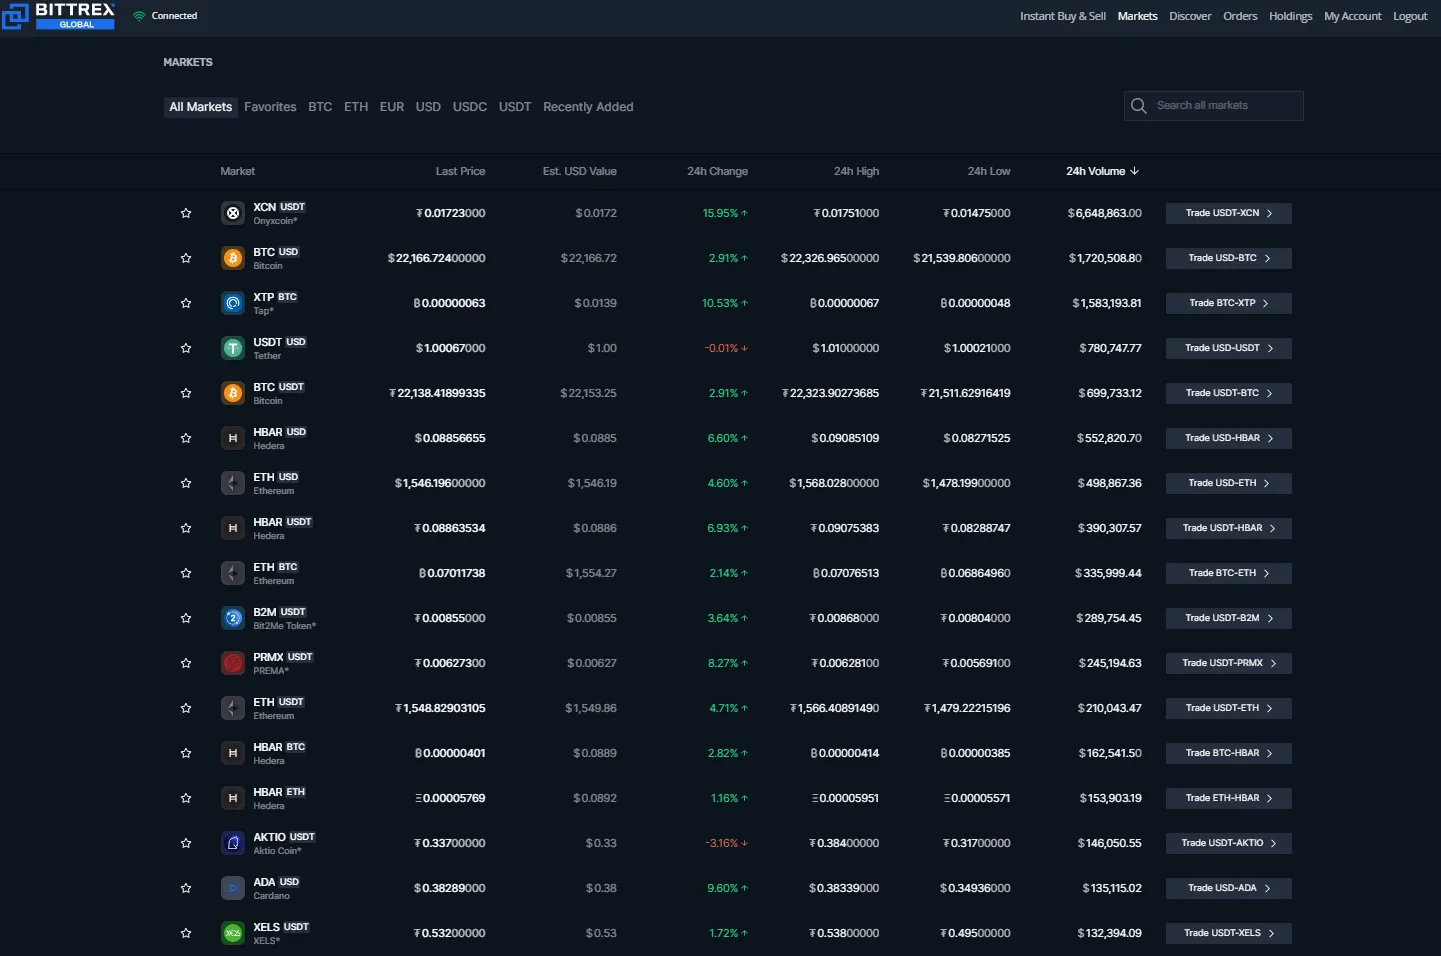Favorite the AKTIO USDT market star
Screen dimensions: 1441x956
(x=186, y=843)
